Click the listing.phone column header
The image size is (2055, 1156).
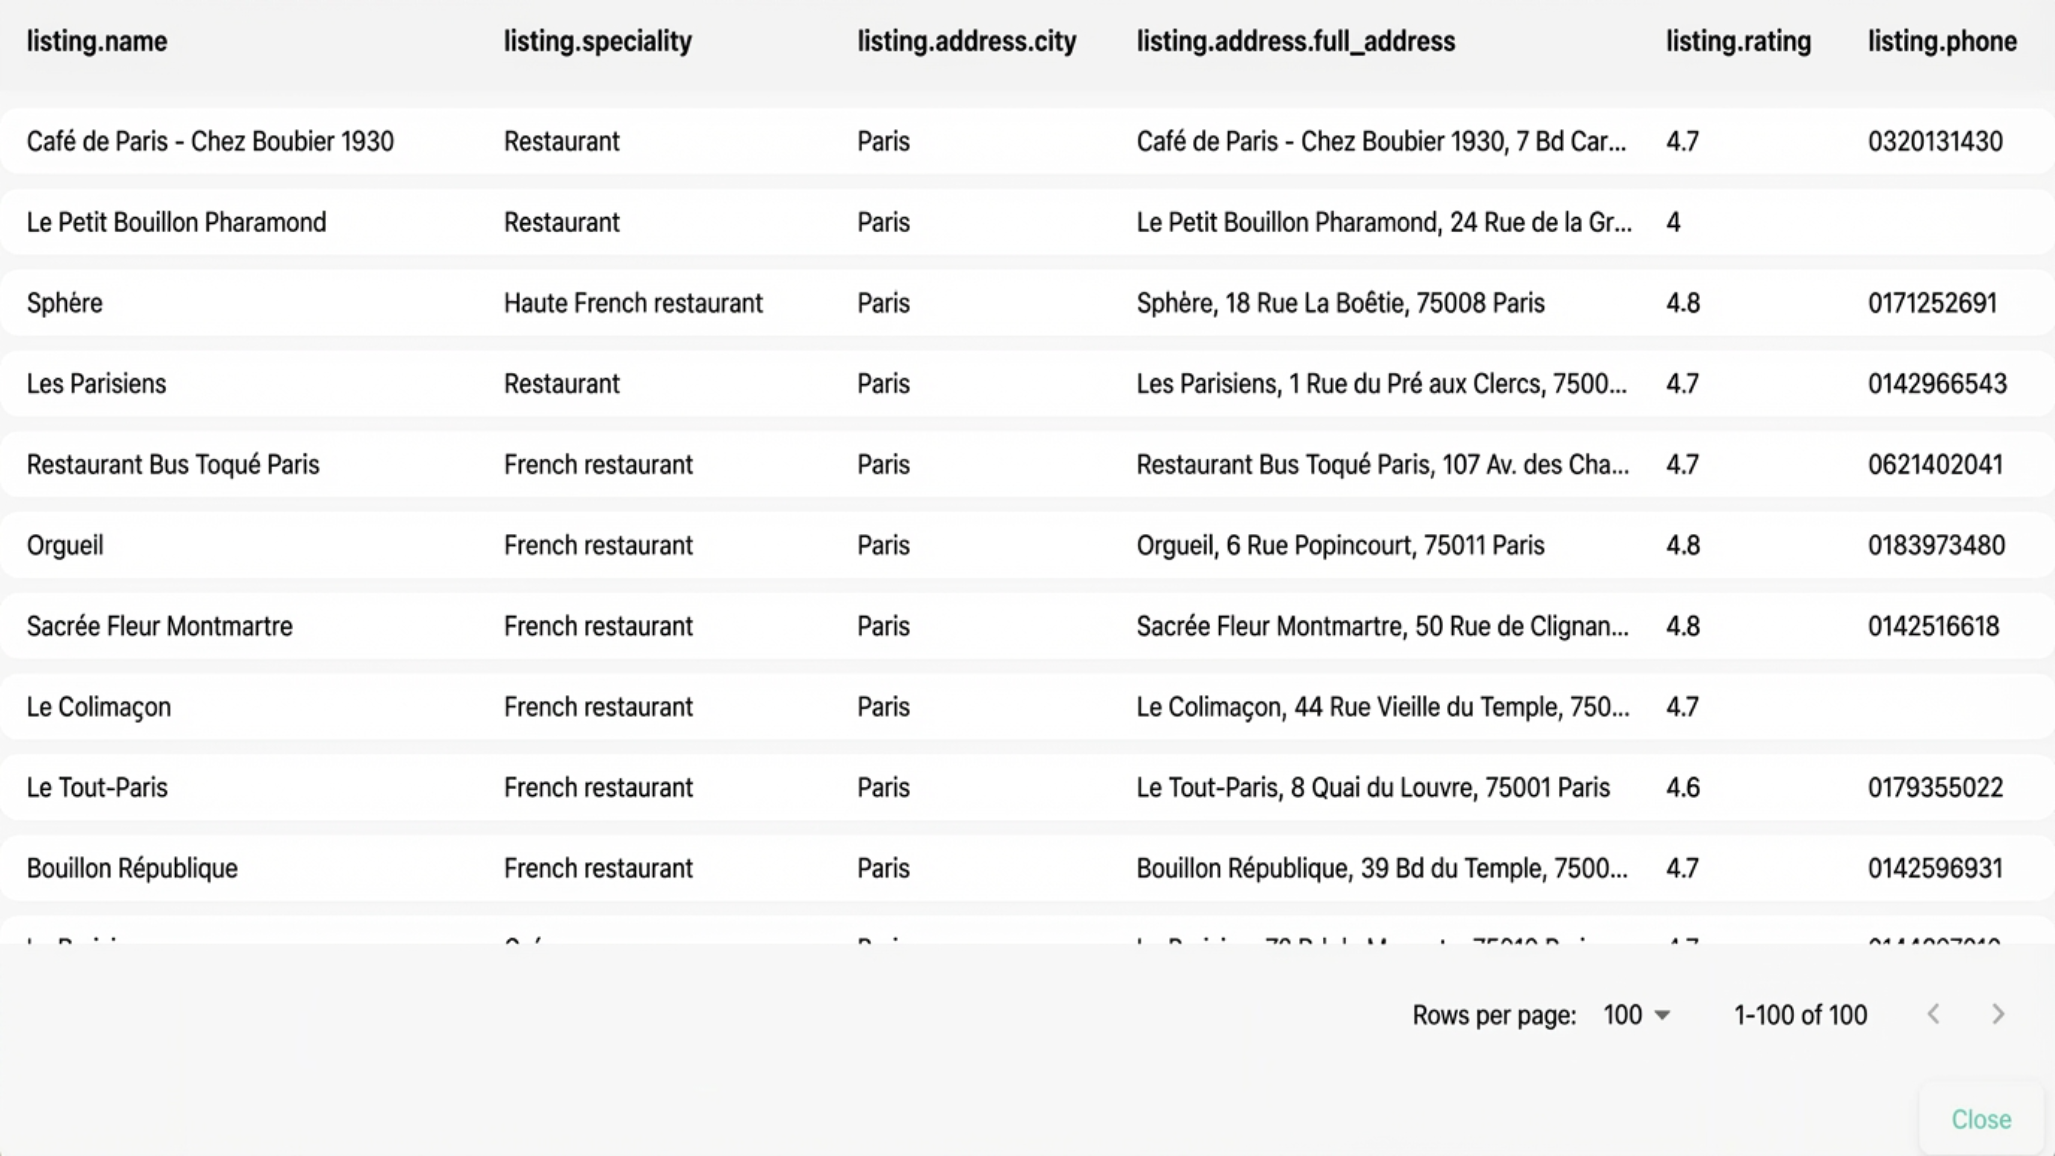[x=1941, y=41]
